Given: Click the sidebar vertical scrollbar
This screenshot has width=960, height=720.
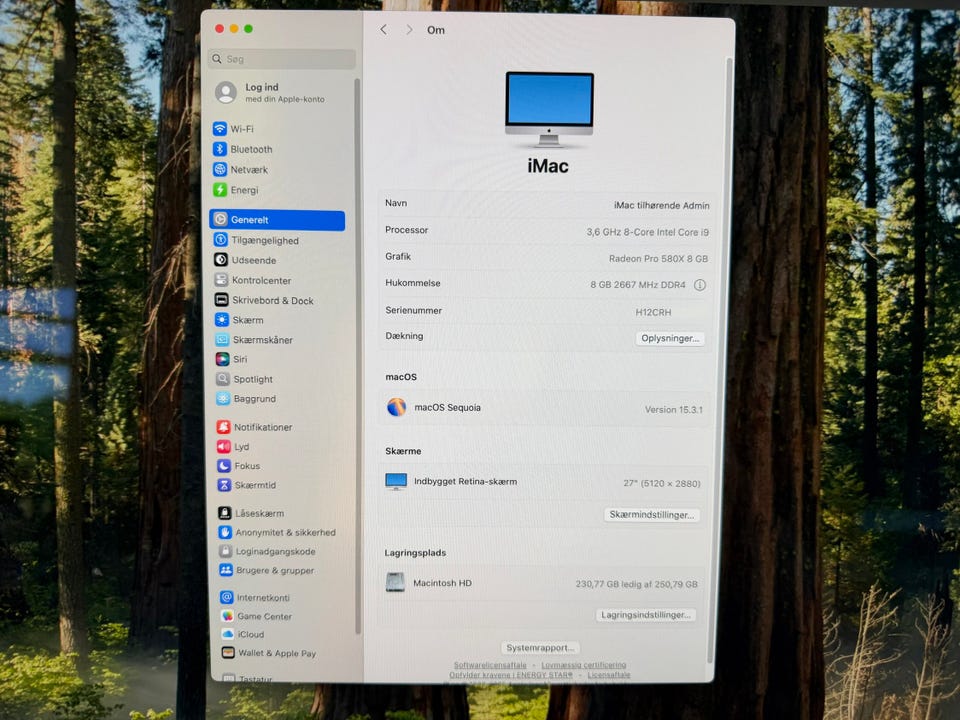Looking at the screenshot, I should (x=357, y=355).
